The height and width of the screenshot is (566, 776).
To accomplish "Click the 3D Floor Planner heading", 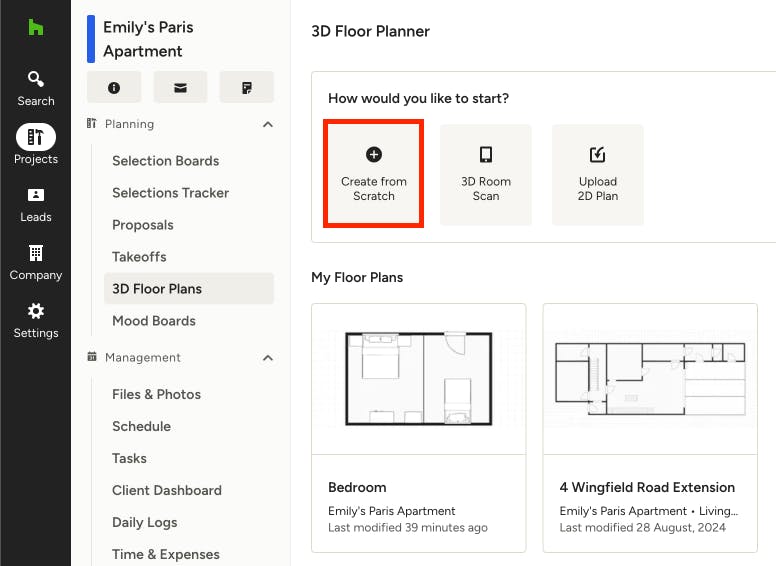I will [x=371, y=31].
